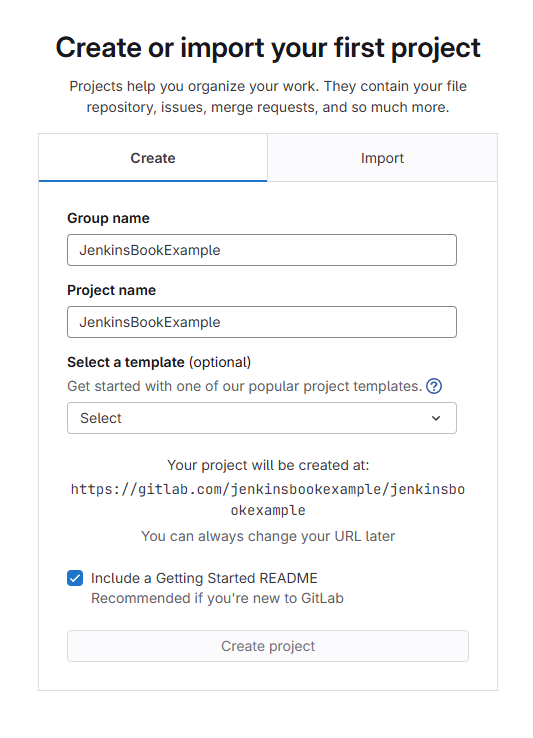Switch to the Import tab
533x738 pixels.
[382, 158]
